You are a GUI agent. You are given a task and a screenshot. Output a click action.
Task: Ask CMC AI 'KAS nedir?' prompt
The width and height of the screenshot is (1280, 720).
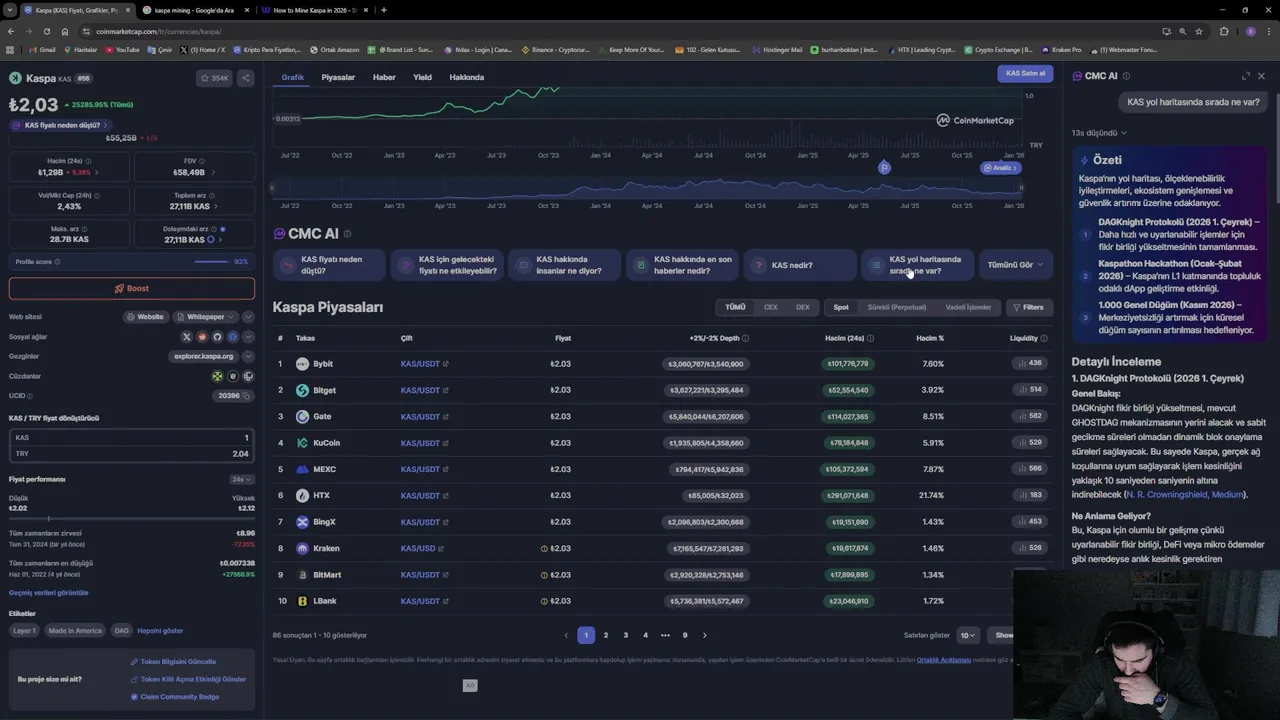point(799,265)
